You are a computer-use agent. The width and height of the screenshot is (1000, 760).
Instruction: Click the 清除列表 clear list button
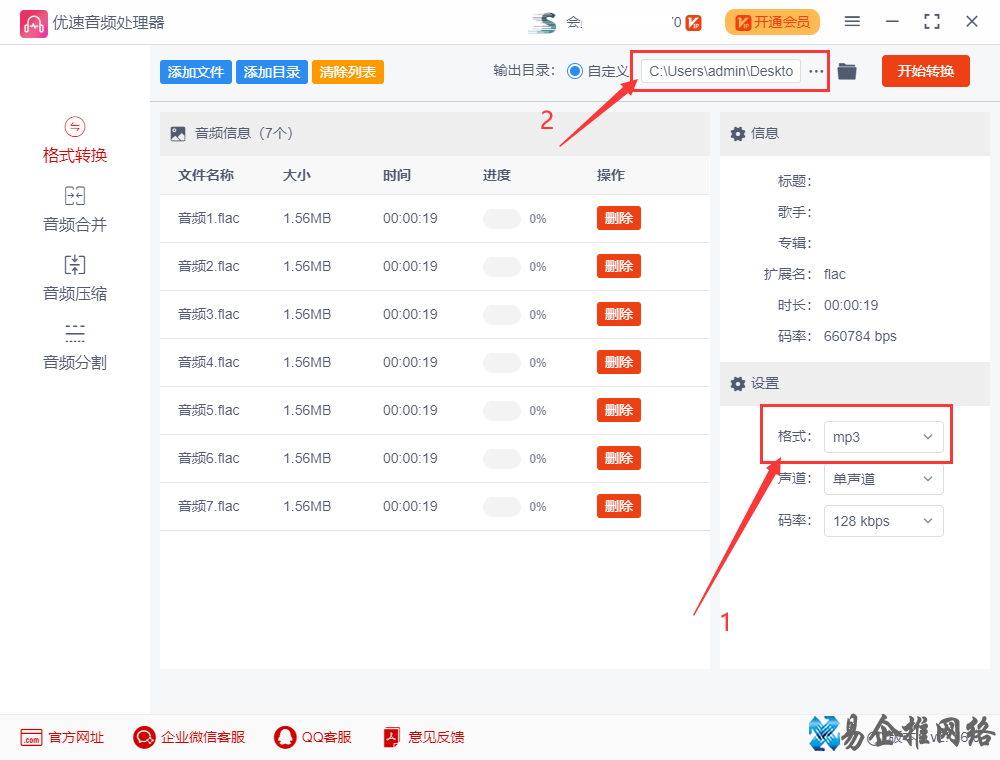click(x=347, y=71)
